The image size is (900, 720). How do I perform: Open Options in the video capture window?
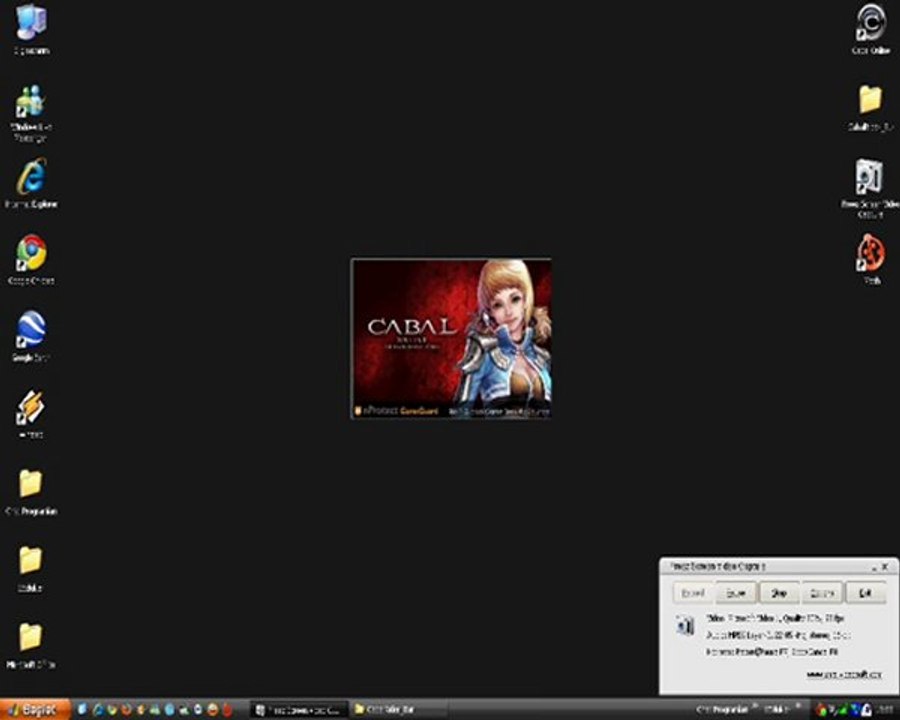click(x=822, y=593)
